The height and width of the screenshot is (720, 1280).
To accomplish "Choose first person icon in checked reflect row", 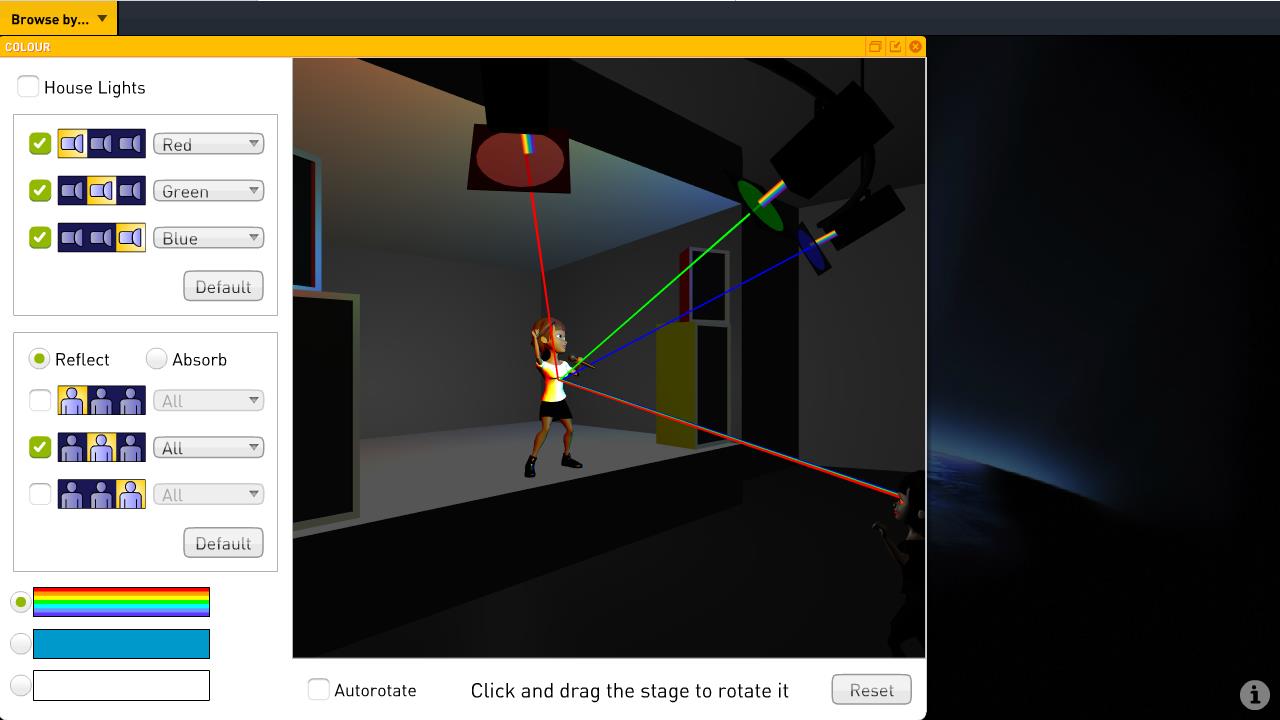I will coord(72,448).
